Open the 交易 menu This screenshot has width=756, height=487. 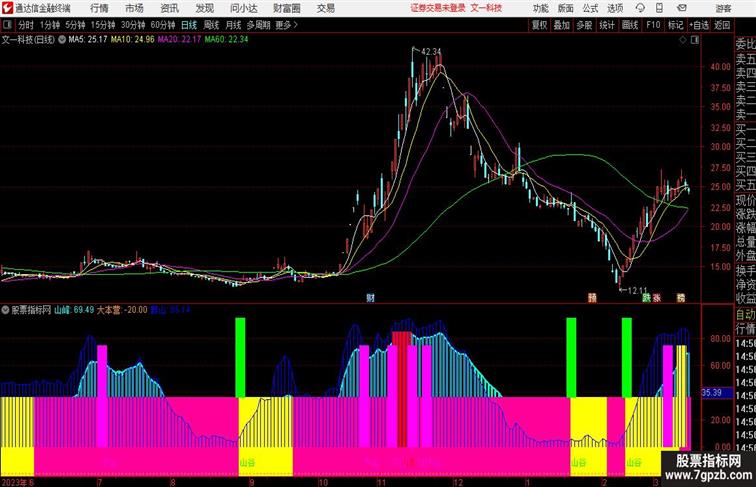point(326,8)
